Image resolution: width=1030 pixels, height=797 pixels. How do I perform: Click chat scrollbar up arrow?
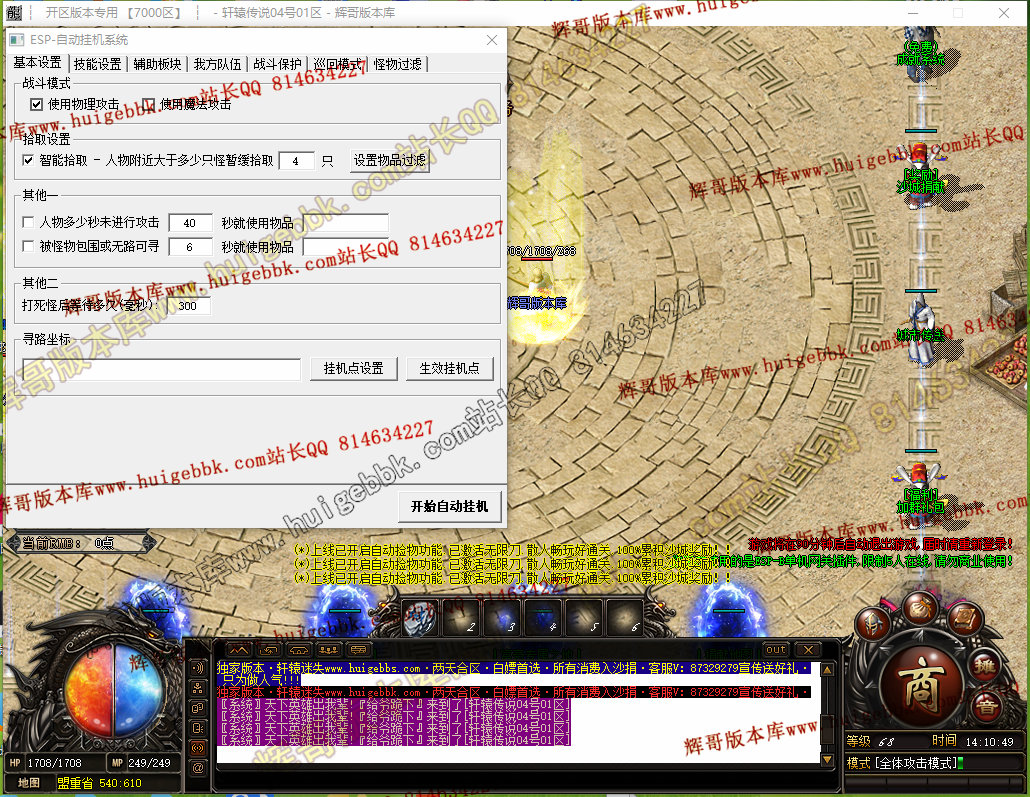[828, 670]
